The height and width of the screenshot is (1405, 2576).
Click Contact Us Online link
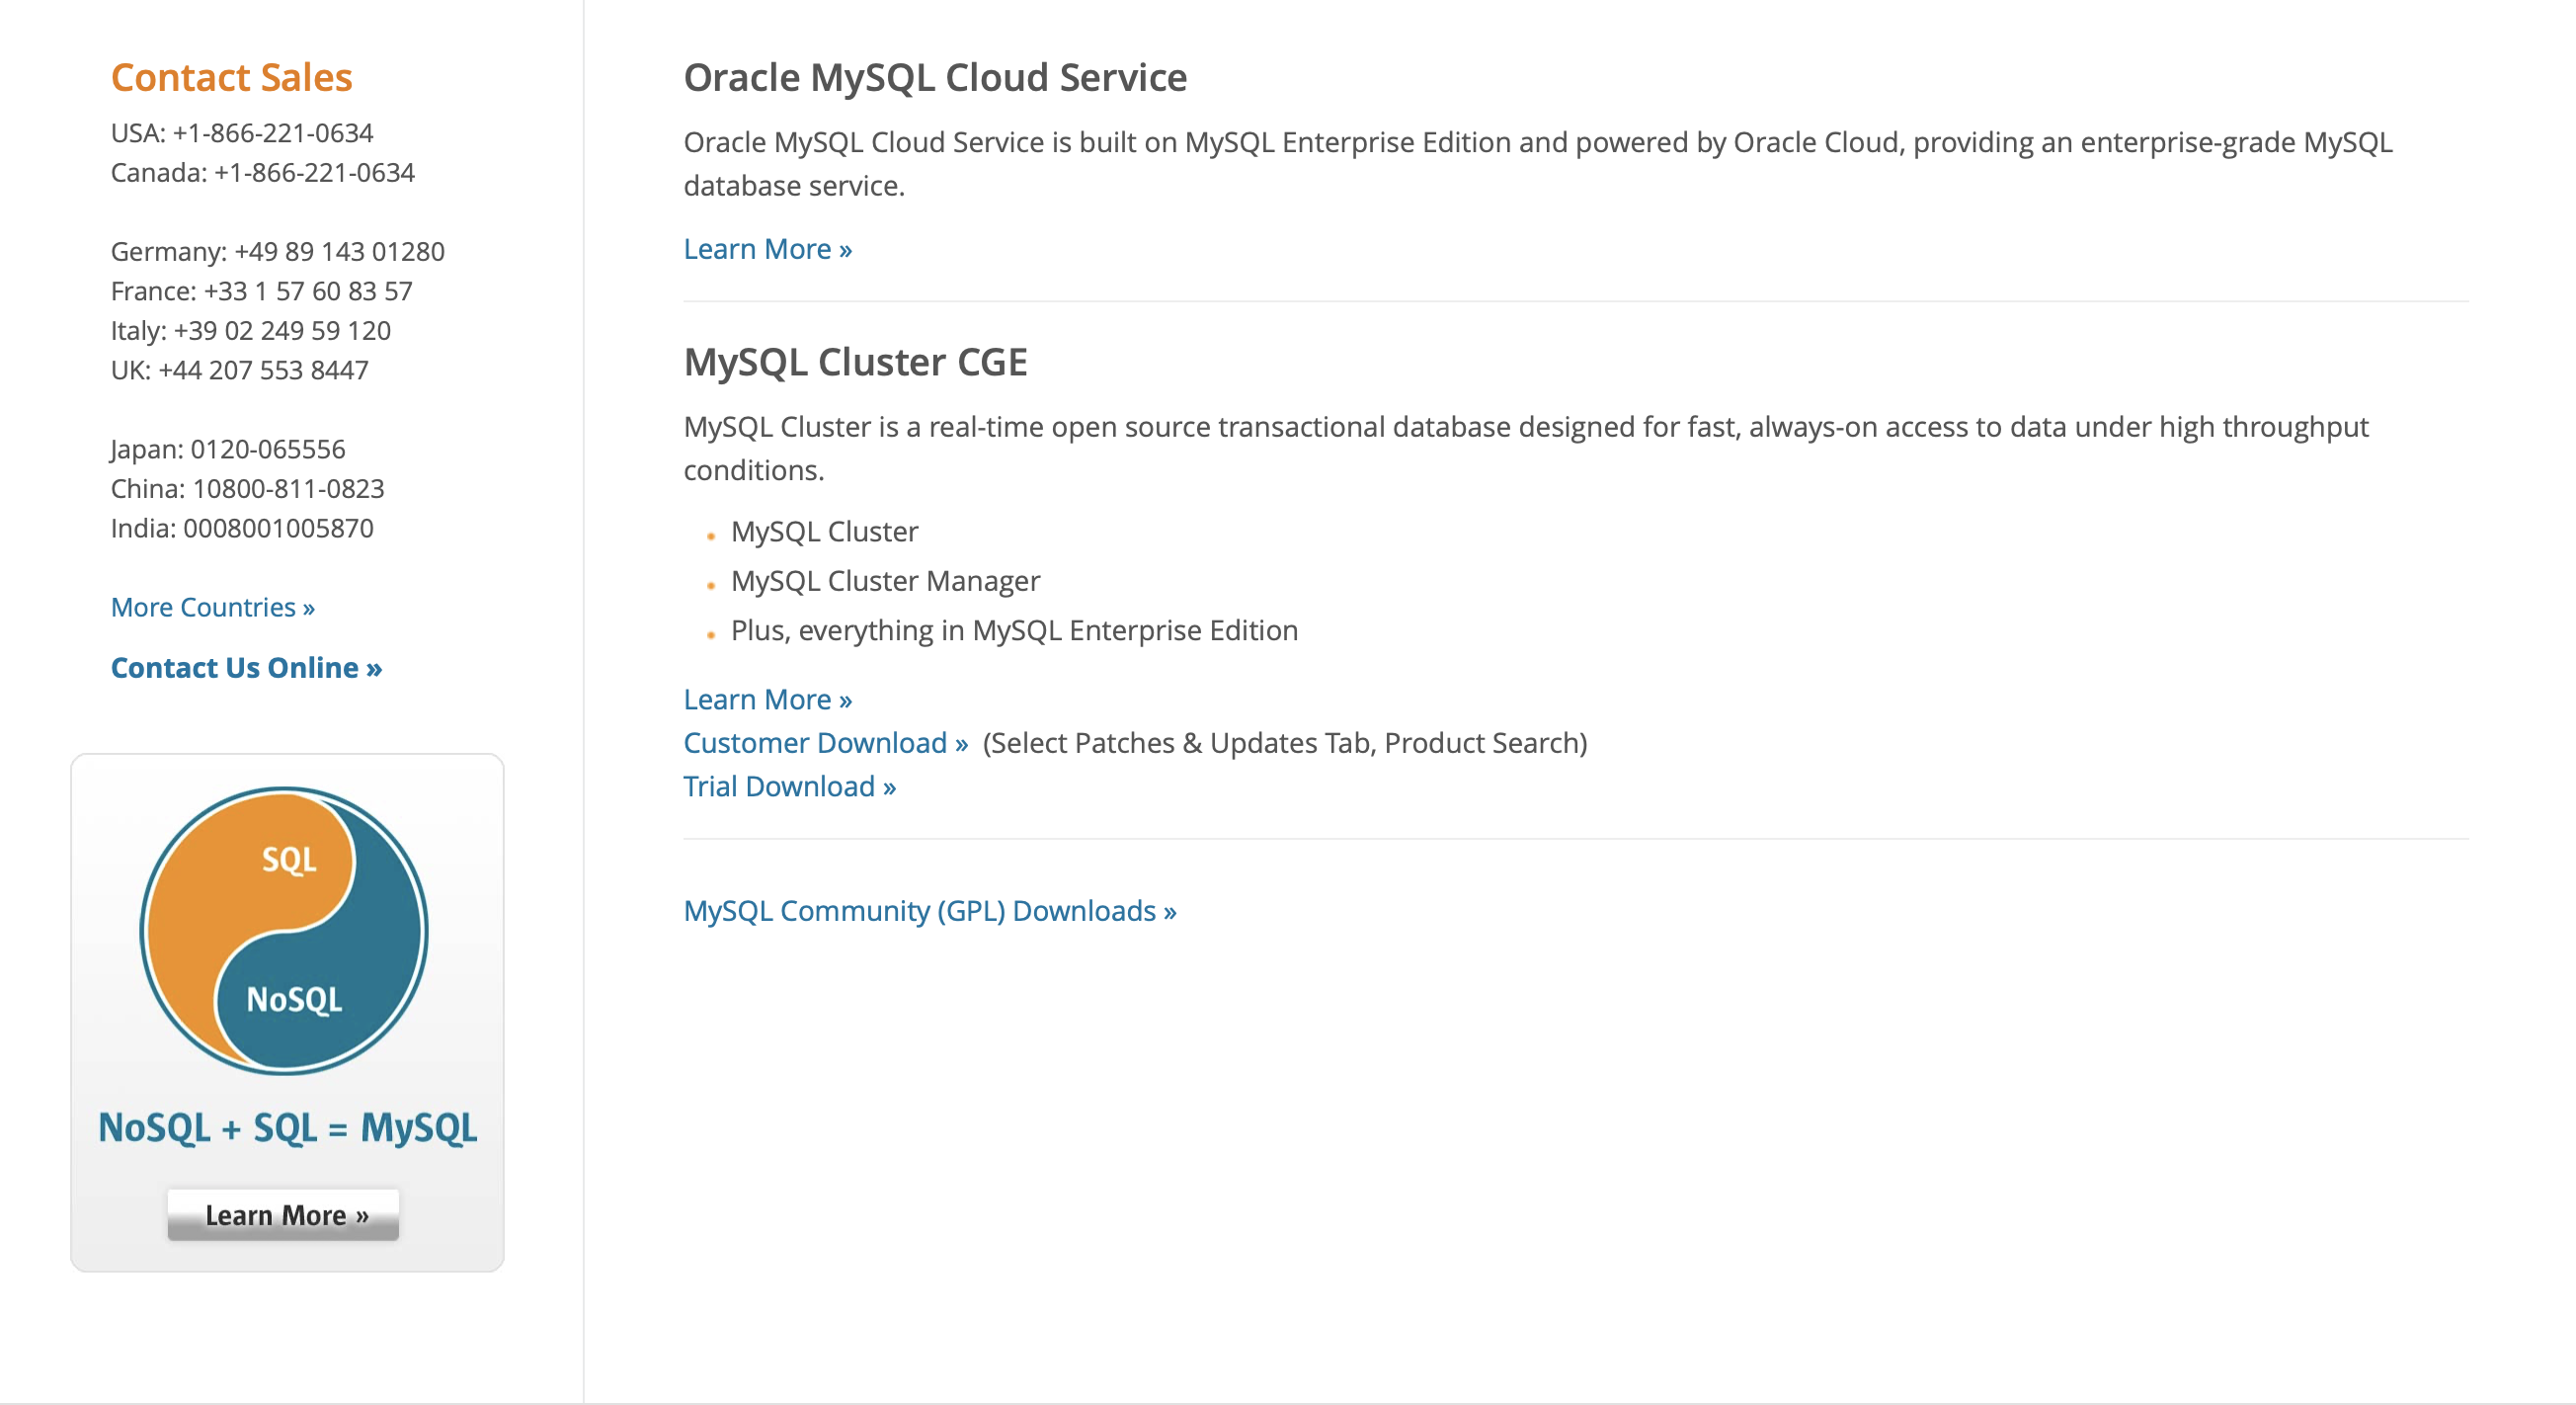246,667
